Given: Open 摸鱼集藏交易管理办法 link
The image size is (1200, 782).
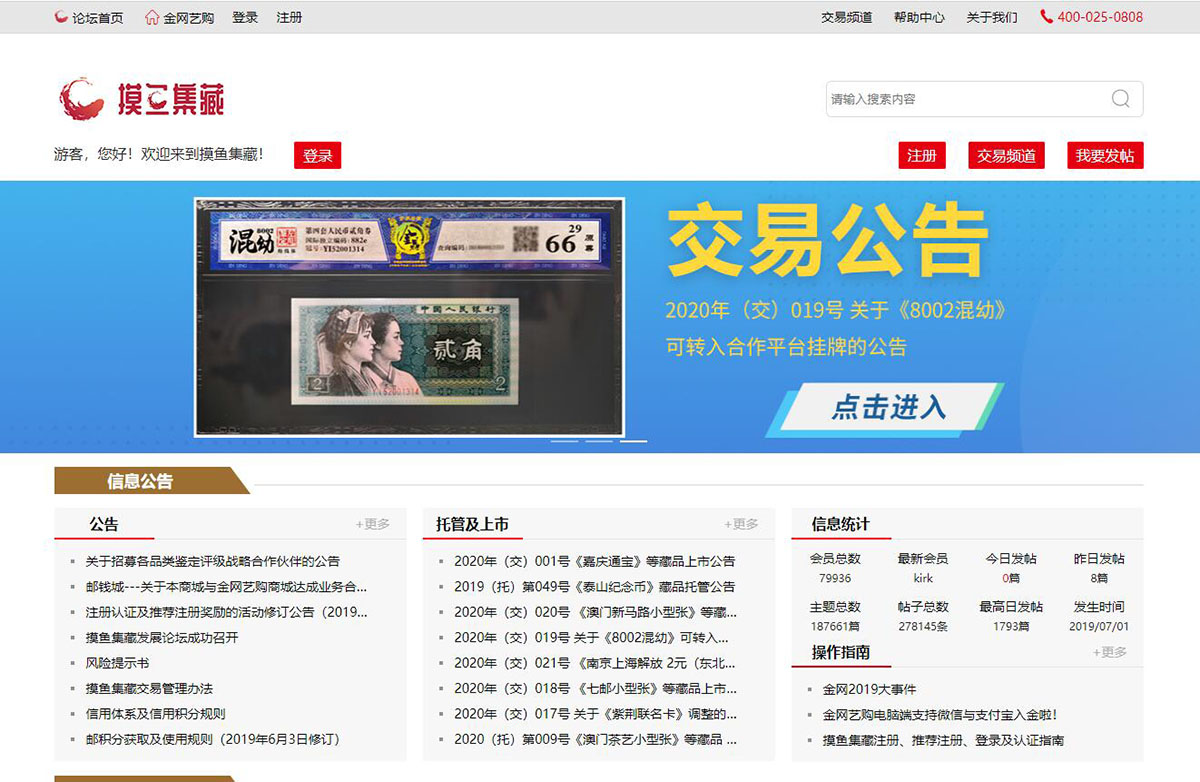Looking at the screenshot, I should [149, 688].
